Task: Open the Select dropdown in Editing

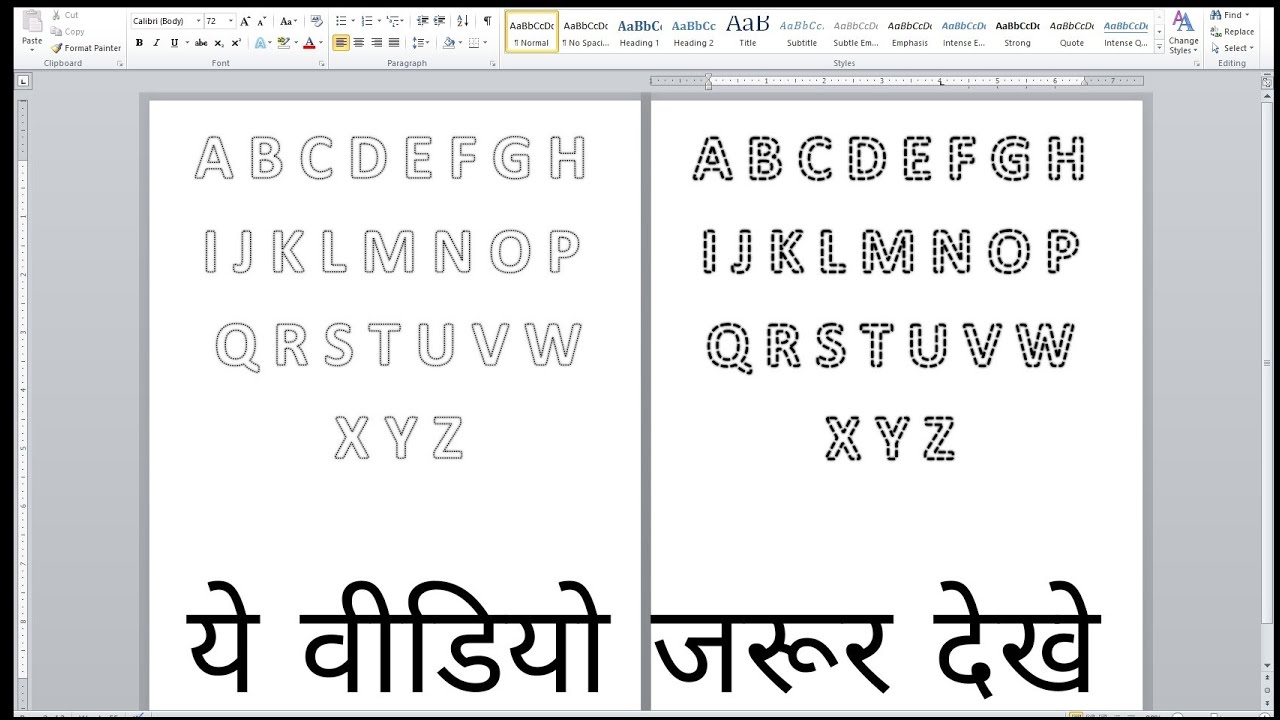Action: click(x=1231, y=48)
